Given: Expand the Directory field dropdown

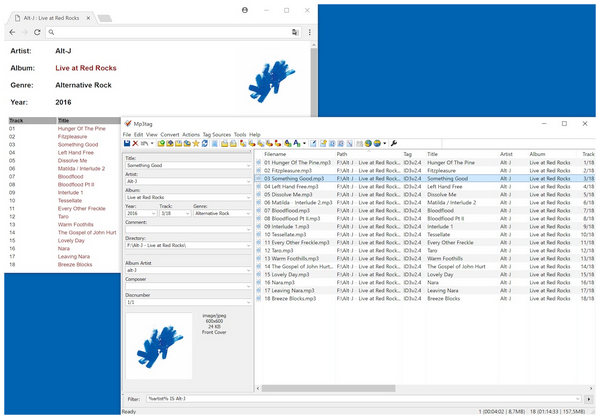Looking at the screenshot, I should click(x=248, y=245).
